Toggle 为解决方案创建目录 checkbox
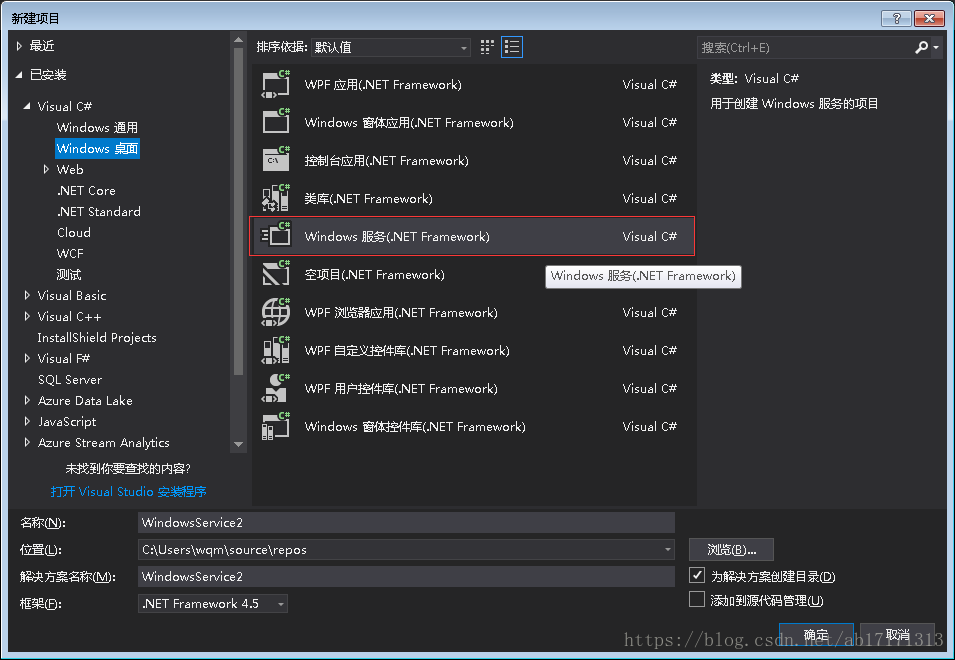 point(697,575)
